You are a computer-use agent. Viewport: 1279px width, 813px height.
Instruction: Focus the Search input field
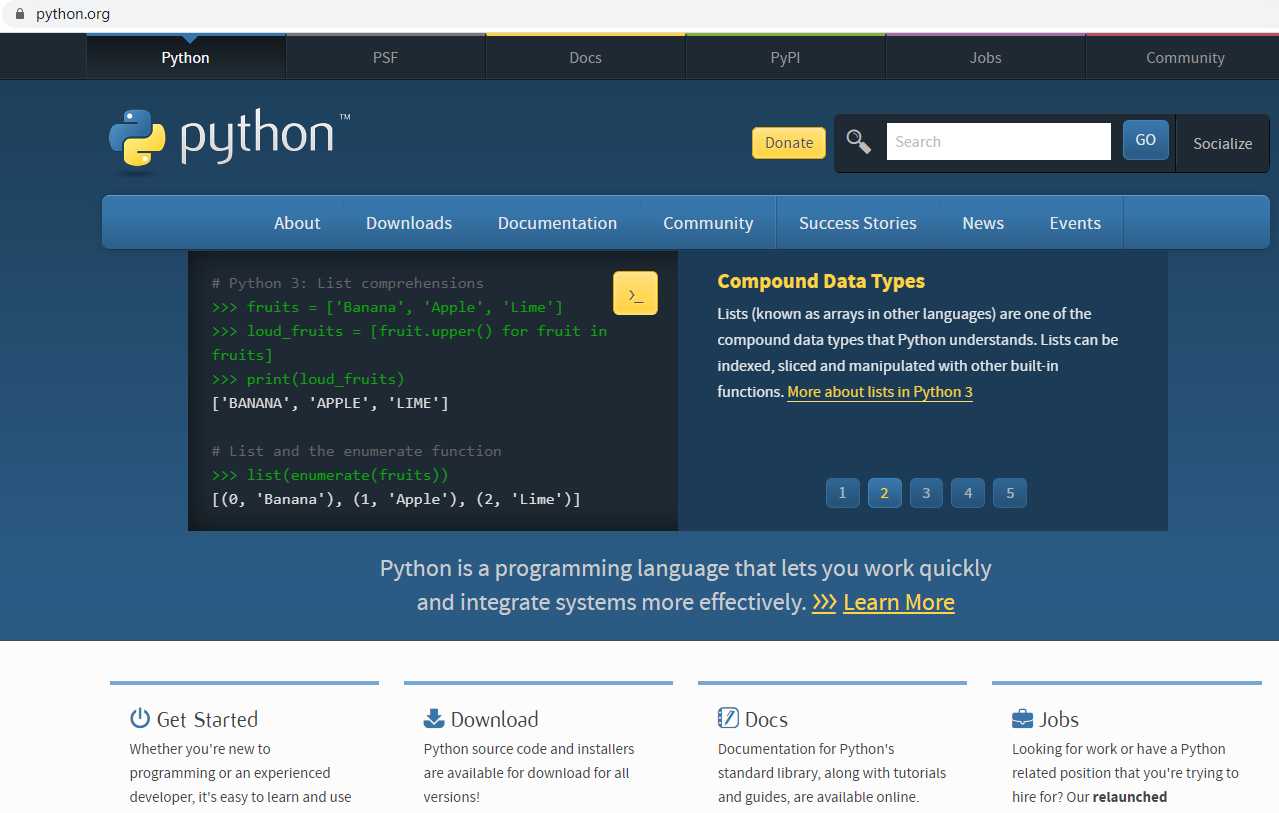tap(998, 141)
